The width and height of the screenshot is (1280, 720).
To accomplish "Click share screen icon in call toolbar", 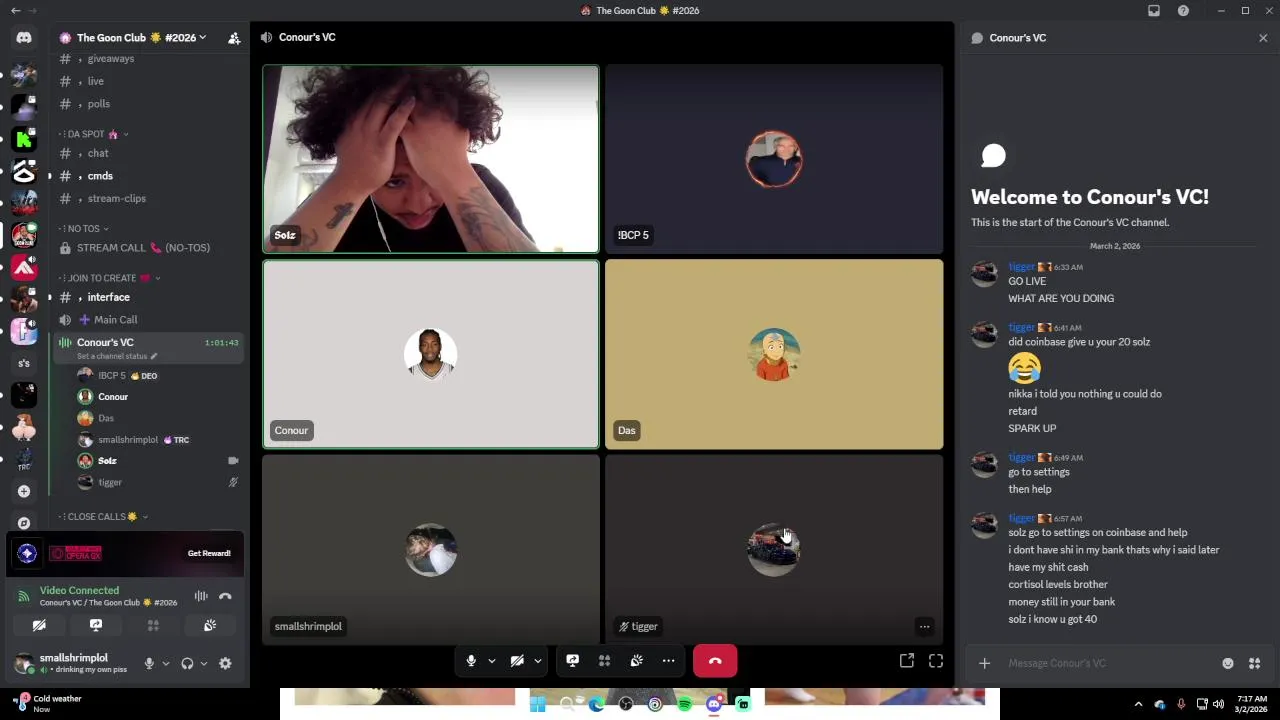I will coord(573,661).
